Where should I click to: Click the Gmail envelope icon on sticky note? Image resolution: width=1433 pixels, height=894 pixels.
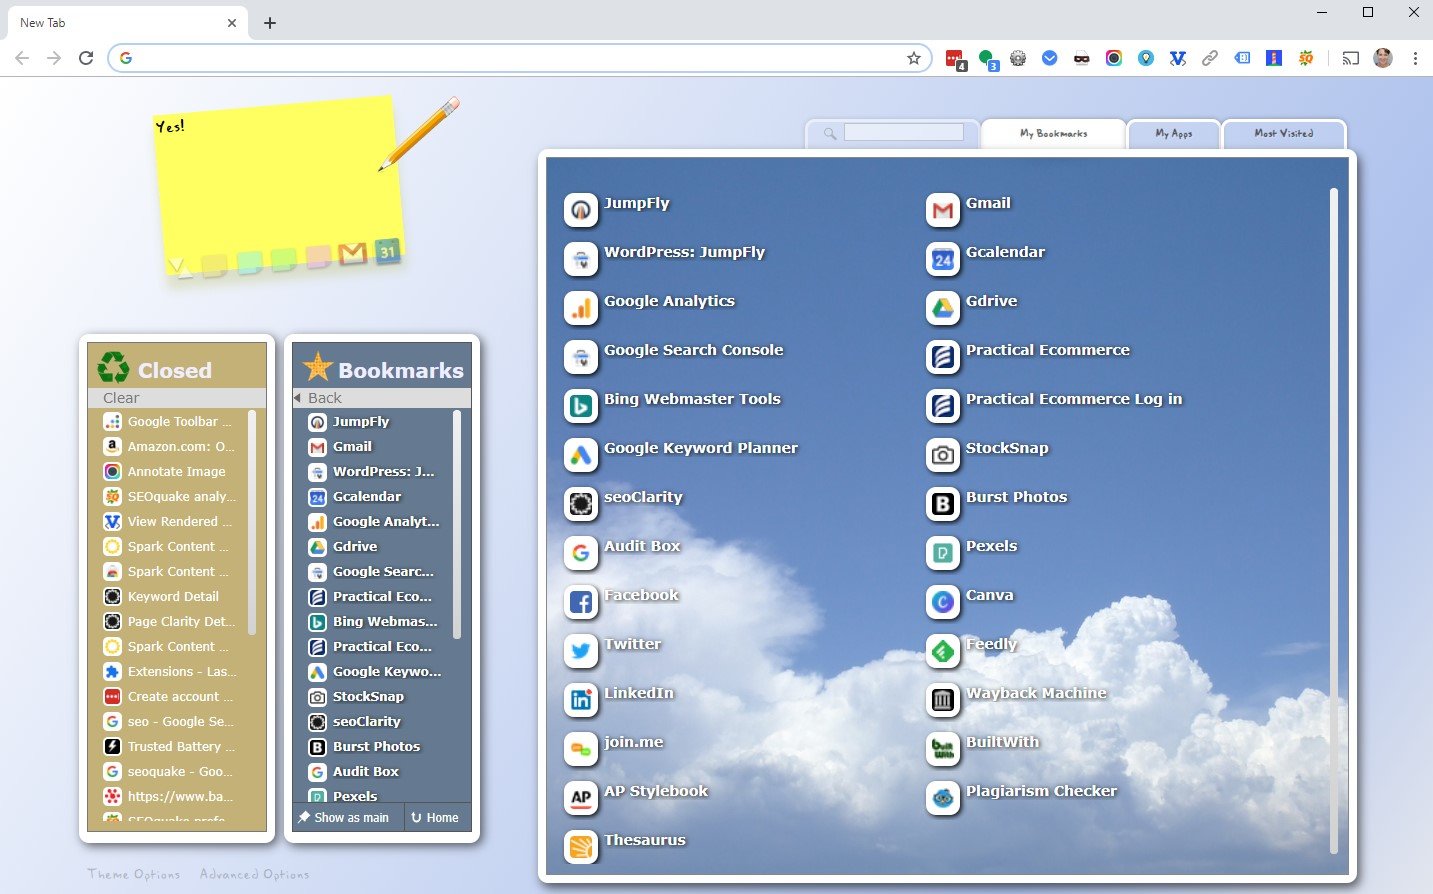click(352, 254)
